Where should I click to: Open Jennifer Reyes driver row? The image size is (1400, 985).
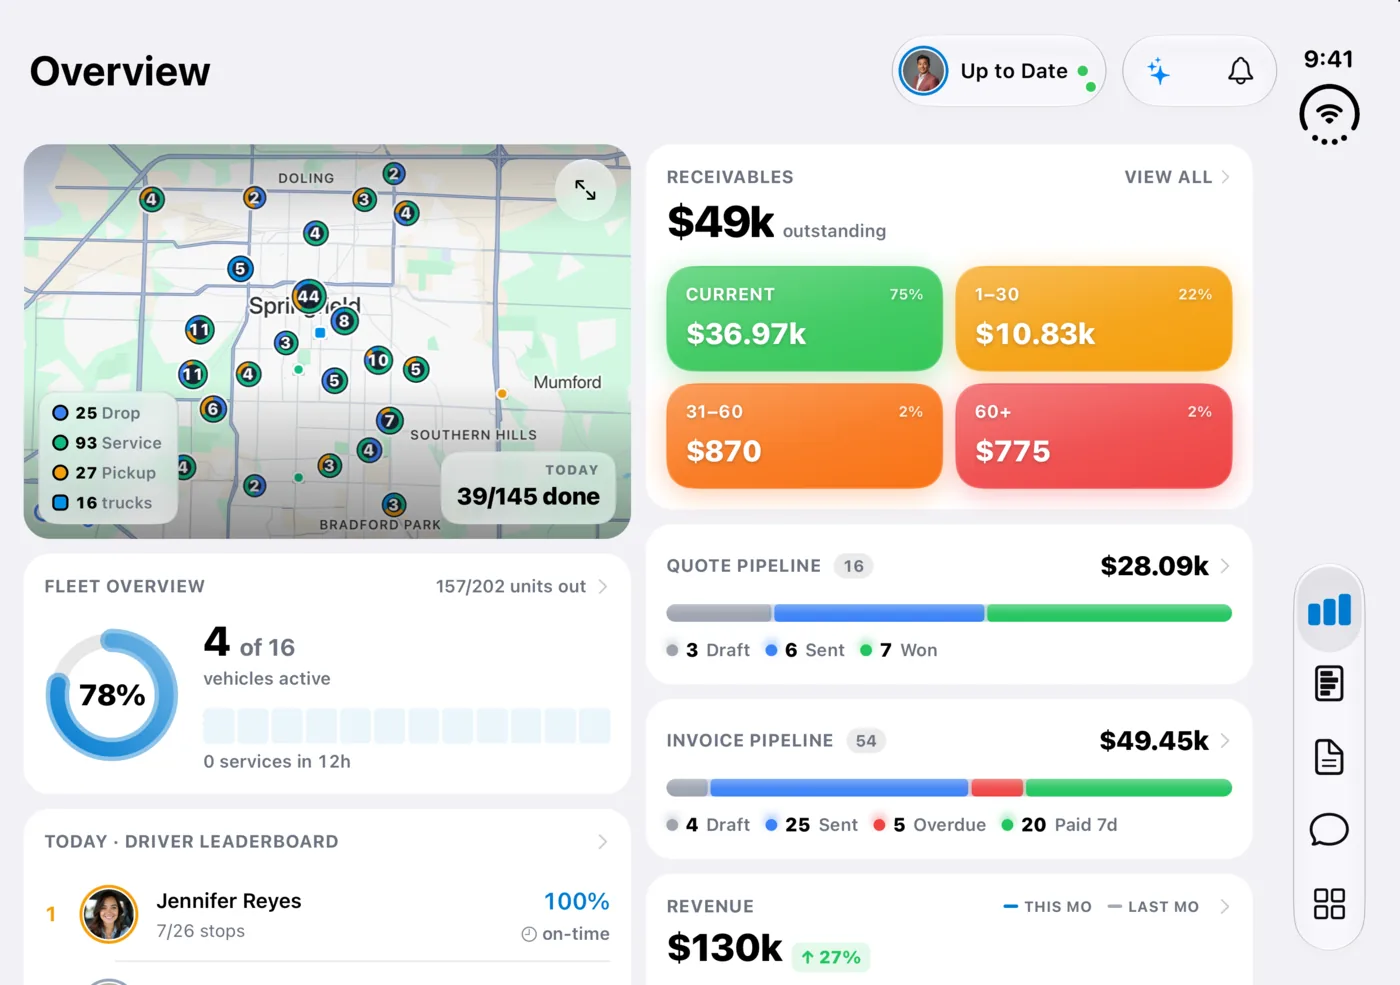(327, 915)
